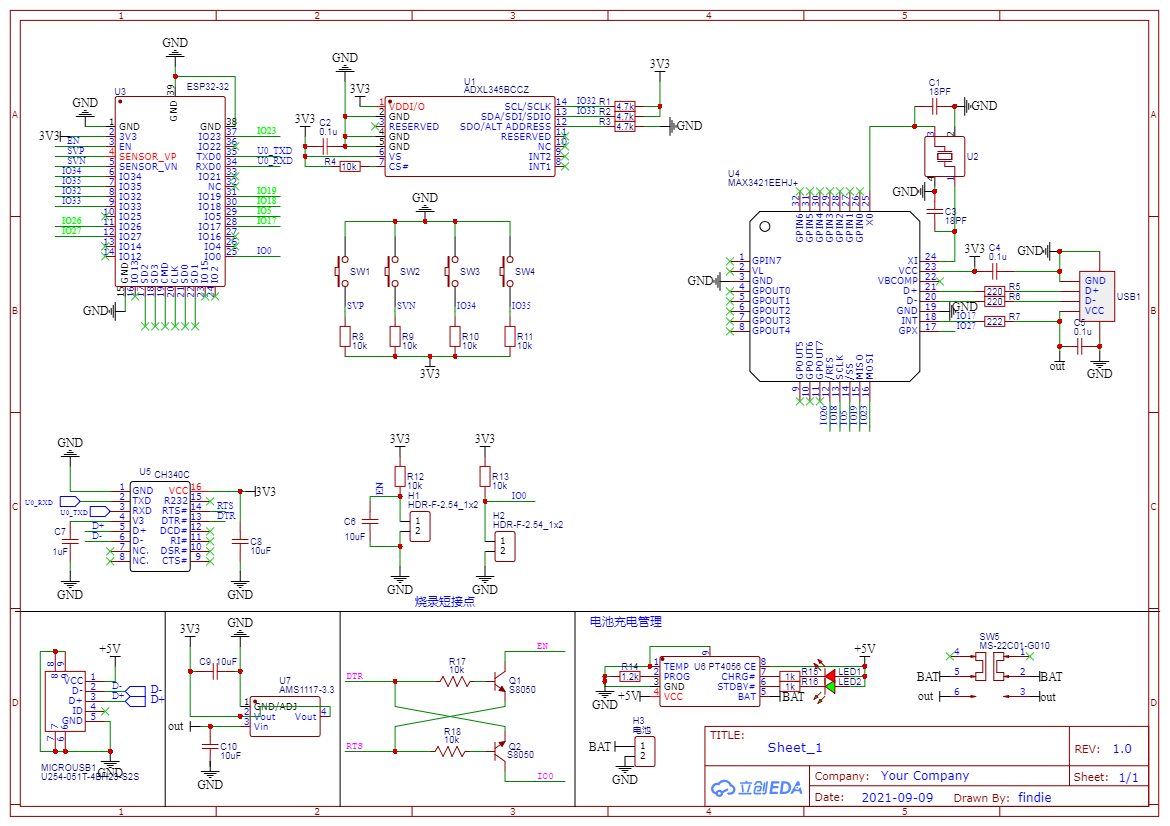Click the drawn-by name 'findie'

(1035, 798)
